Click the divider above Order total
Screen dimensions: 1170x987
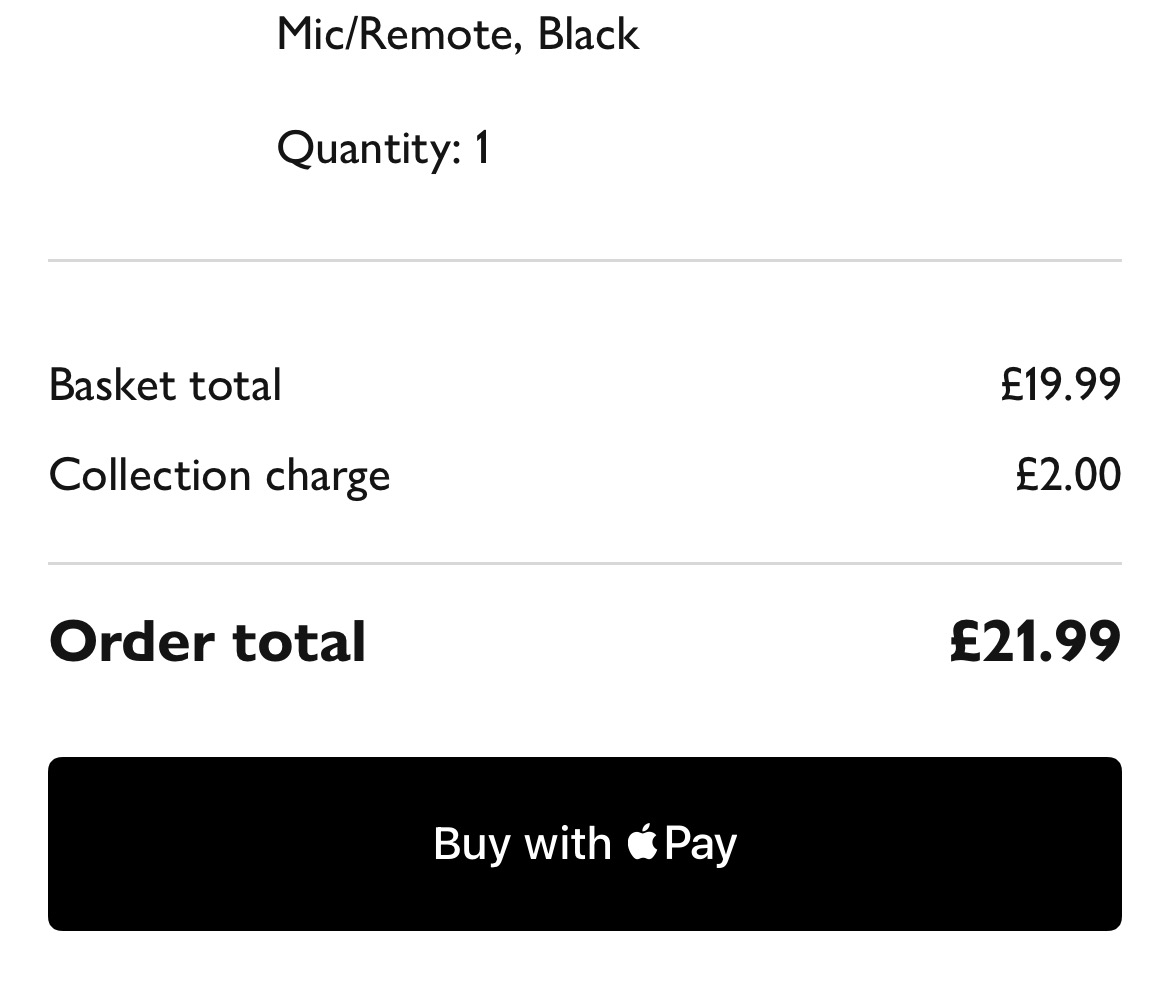[585, 563]
